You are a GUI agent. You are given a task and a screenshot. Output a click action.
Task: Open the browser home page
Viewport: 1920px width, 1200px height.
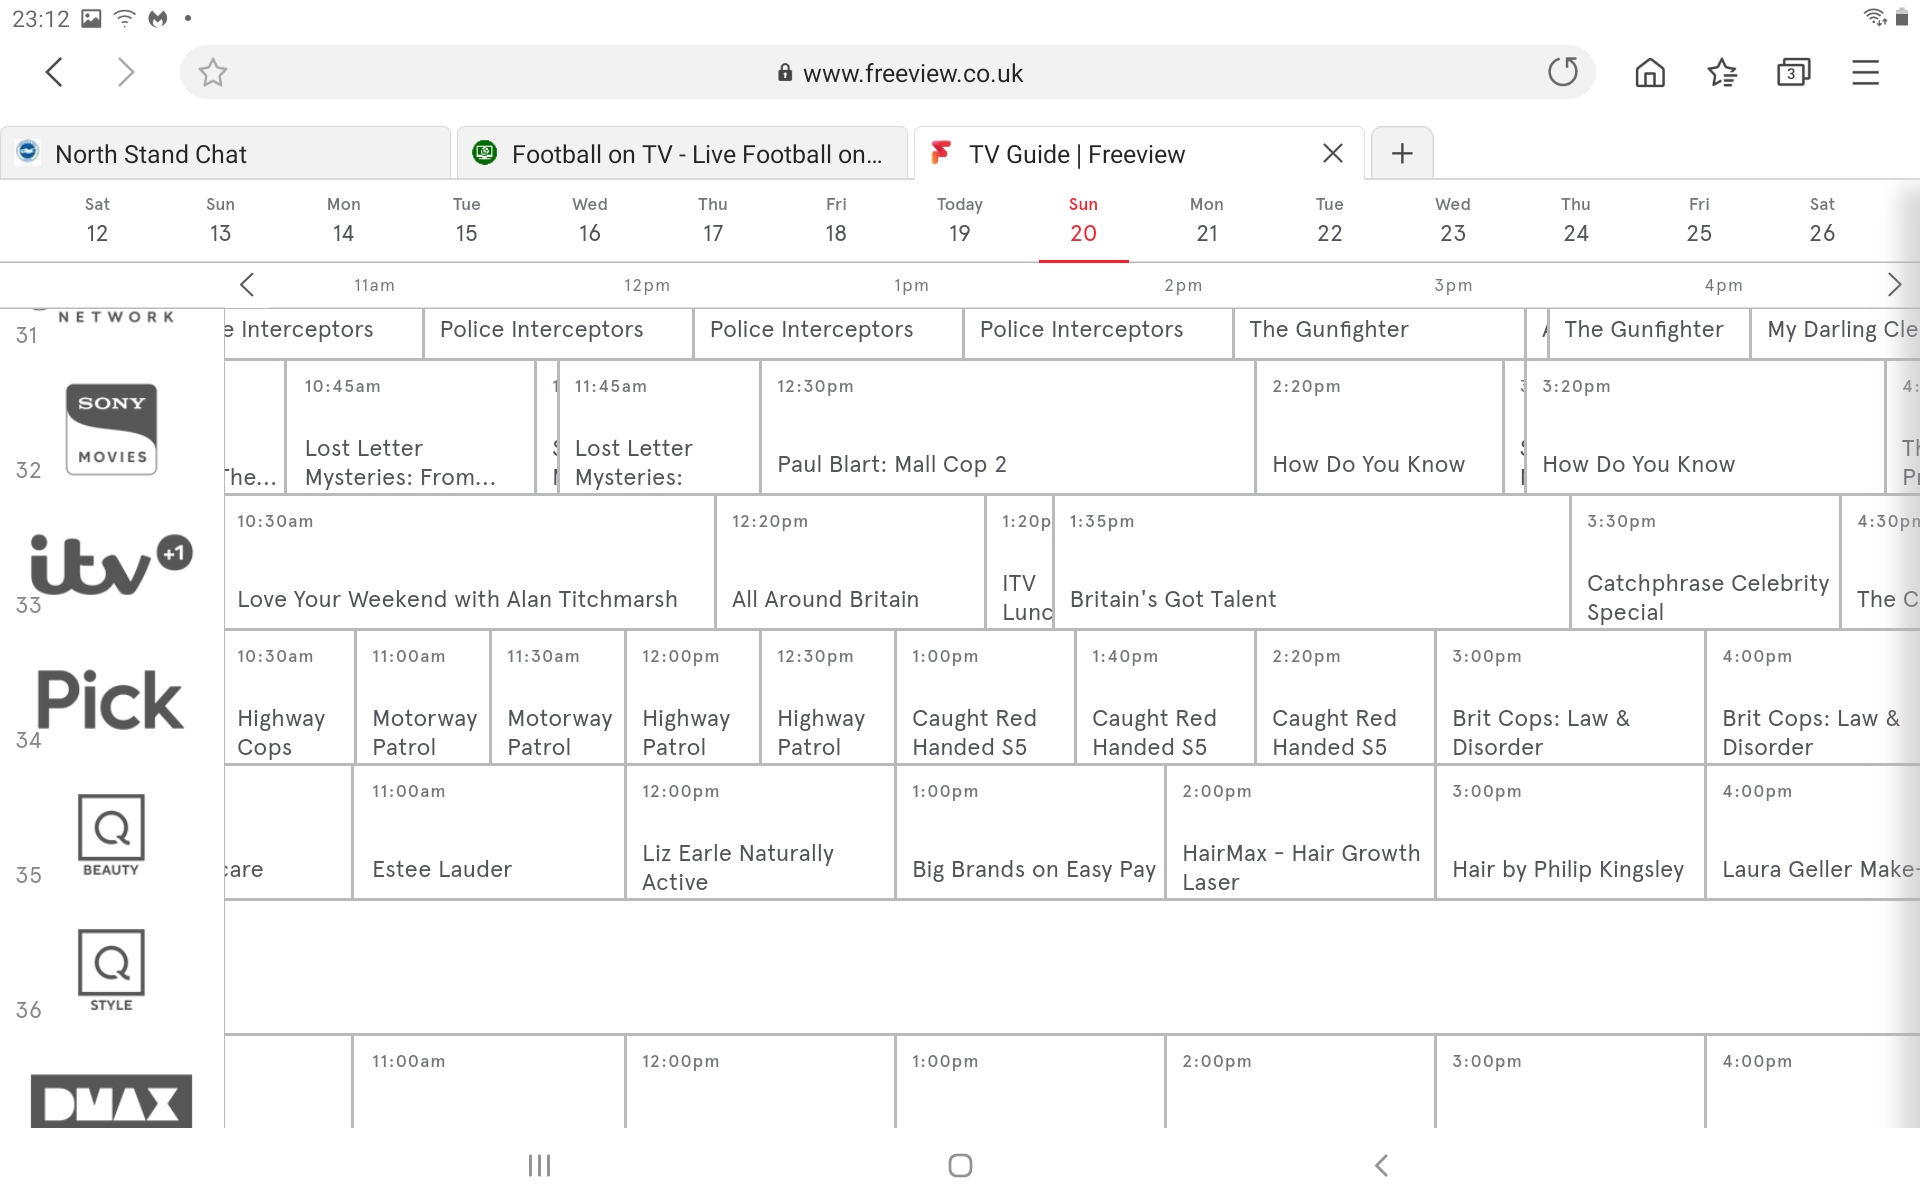(x=1650, y=72)
